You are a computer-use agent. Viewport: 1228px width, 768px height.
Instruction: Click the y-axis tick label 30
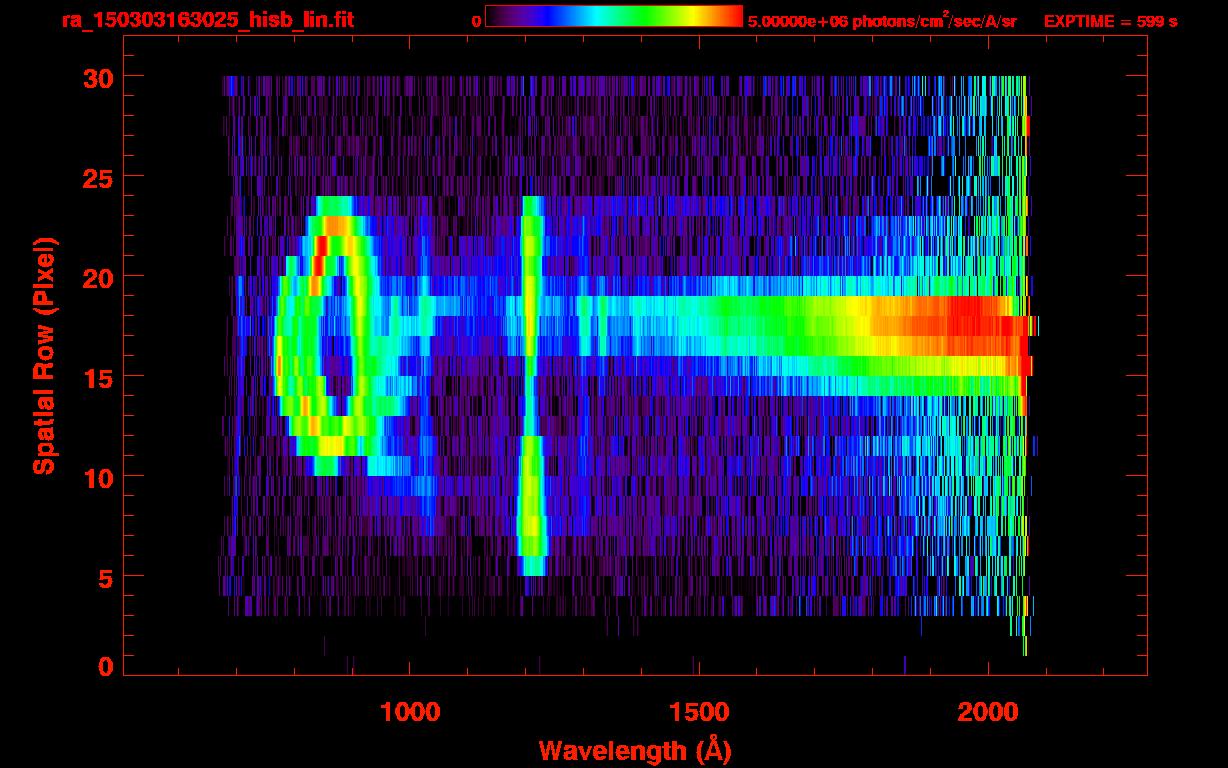pos(98,77)
